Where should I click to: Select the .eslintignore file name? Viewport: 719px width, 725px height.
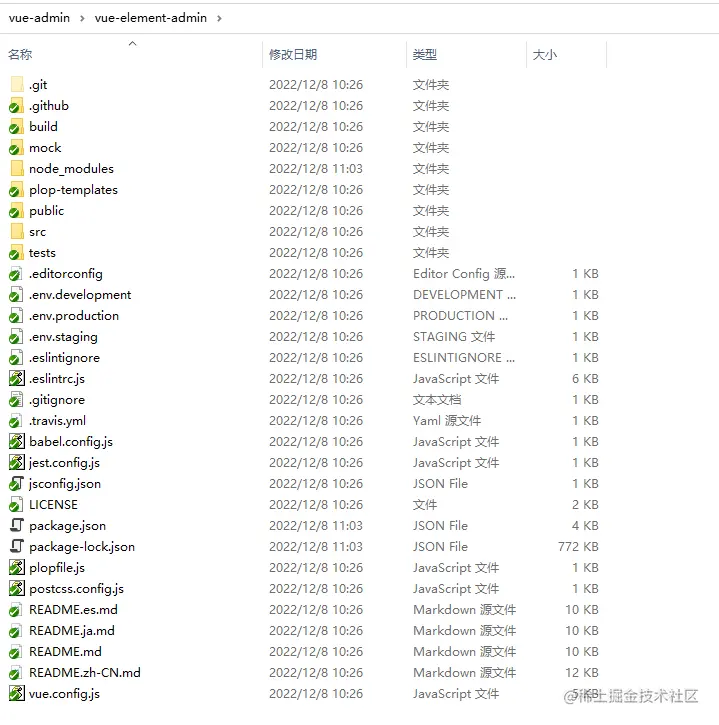pyautogui.click(x=64, y=358)
